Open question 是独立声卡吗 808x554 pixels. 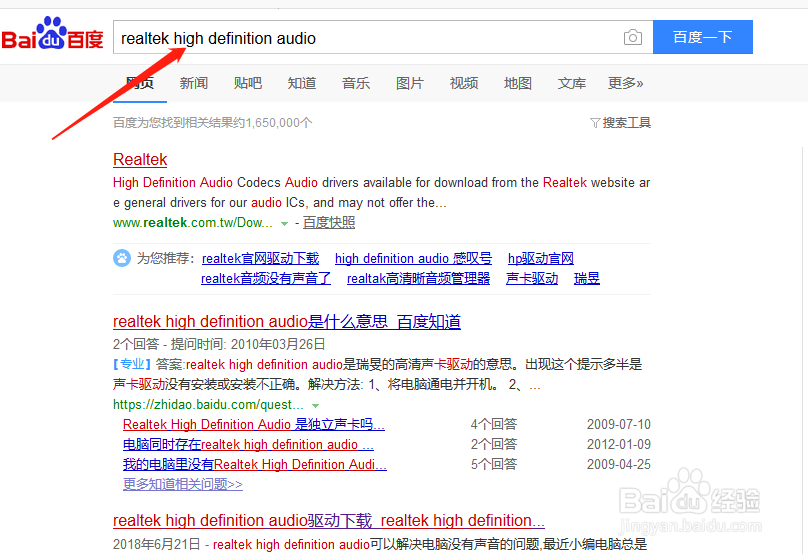pos(254,424)
